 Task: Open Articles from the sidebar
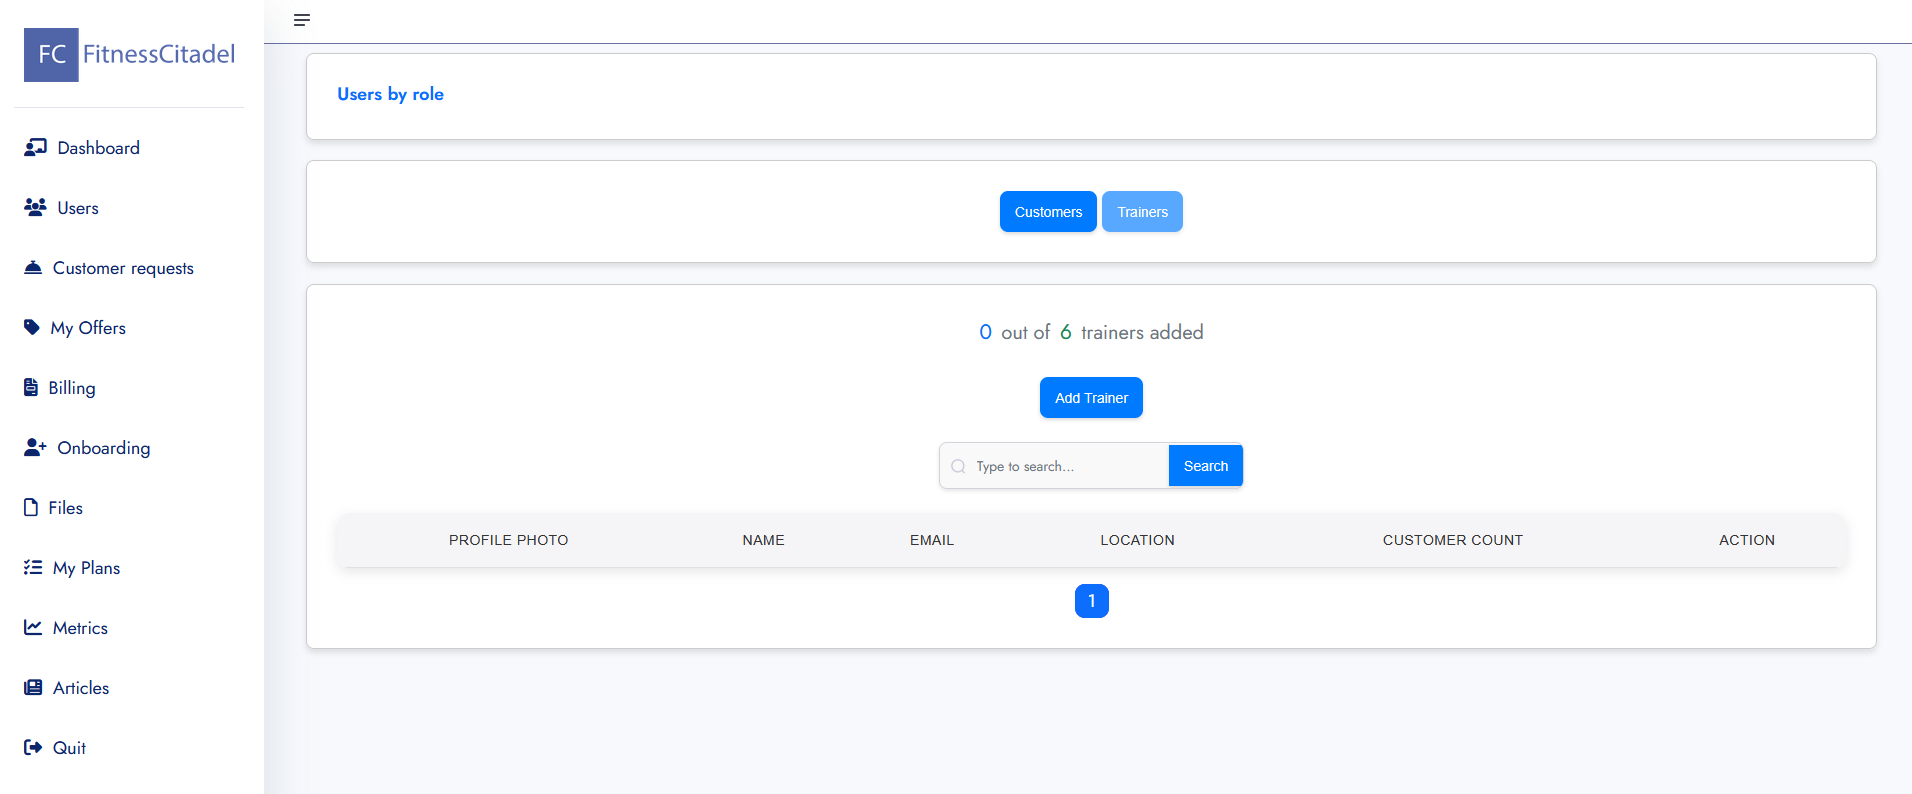tap(81, 688)
